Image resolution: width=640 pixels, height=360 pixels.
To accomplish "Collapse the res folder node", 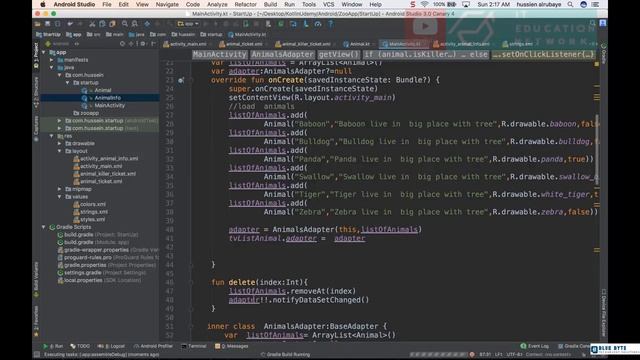I will tap(51, 136).
